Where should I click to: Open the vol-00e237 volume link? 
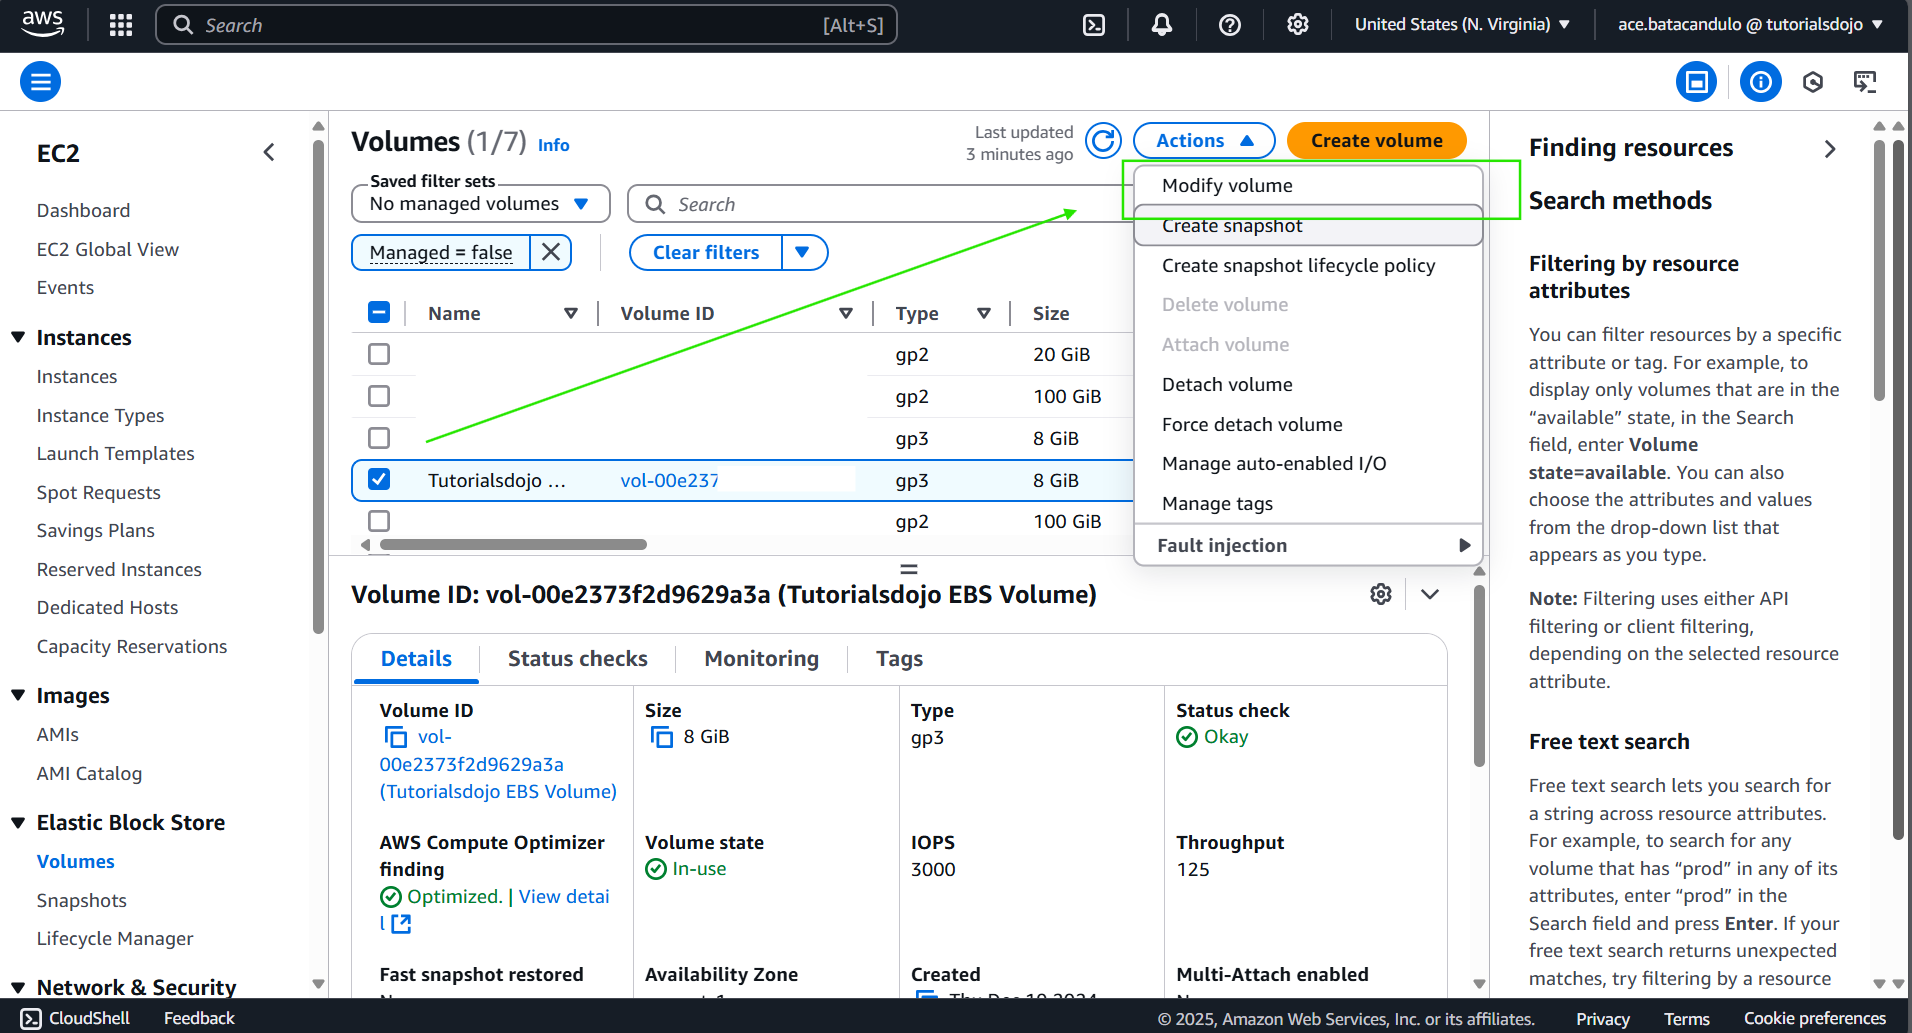669,480
